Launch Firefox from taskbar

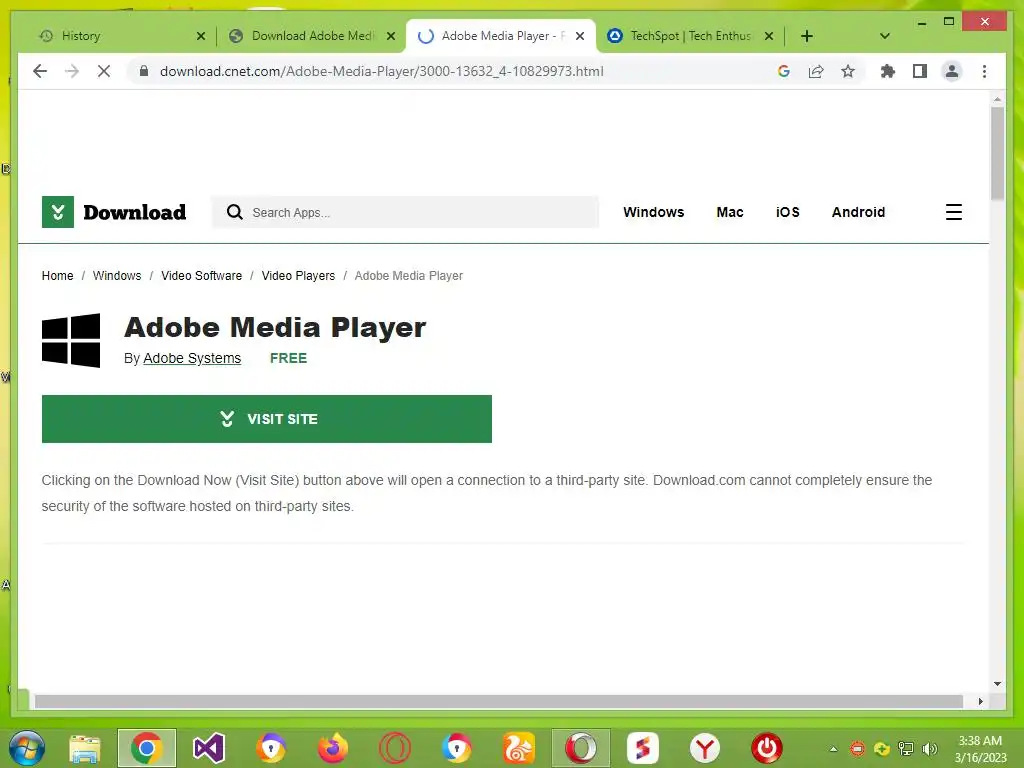coord(333,748)
